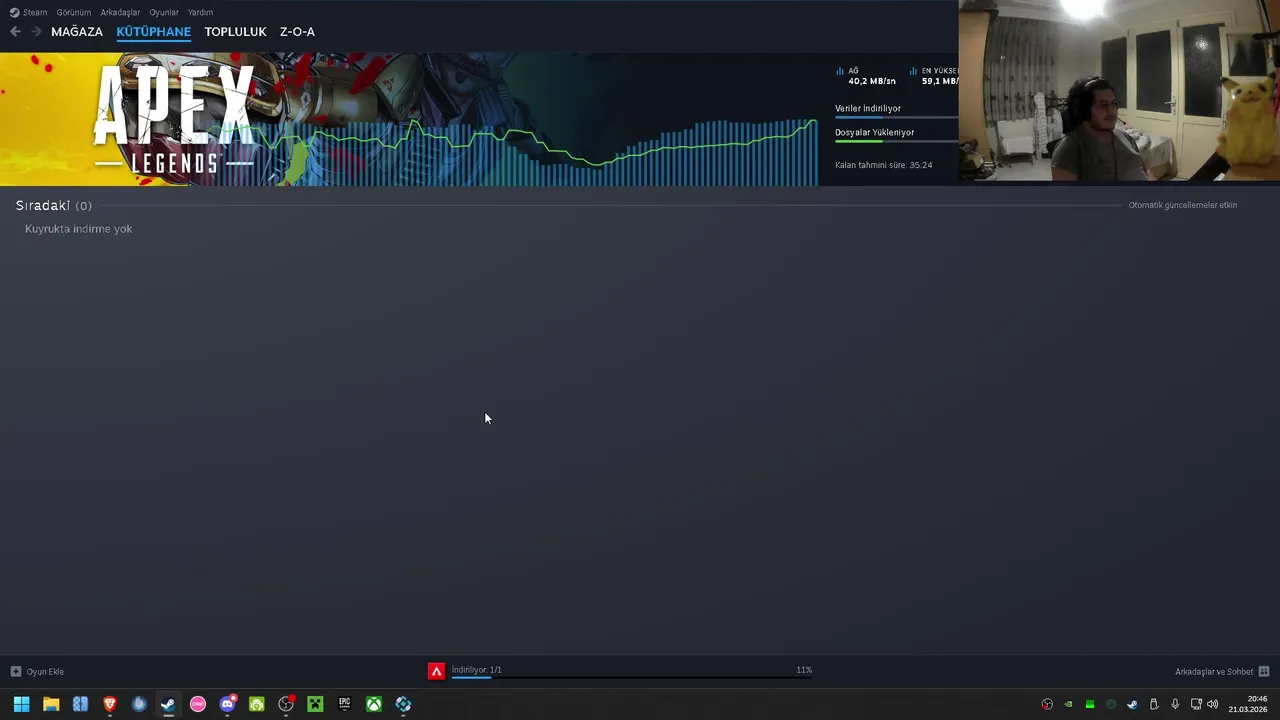Click the green square tray icon

(x=1090, y=704)
